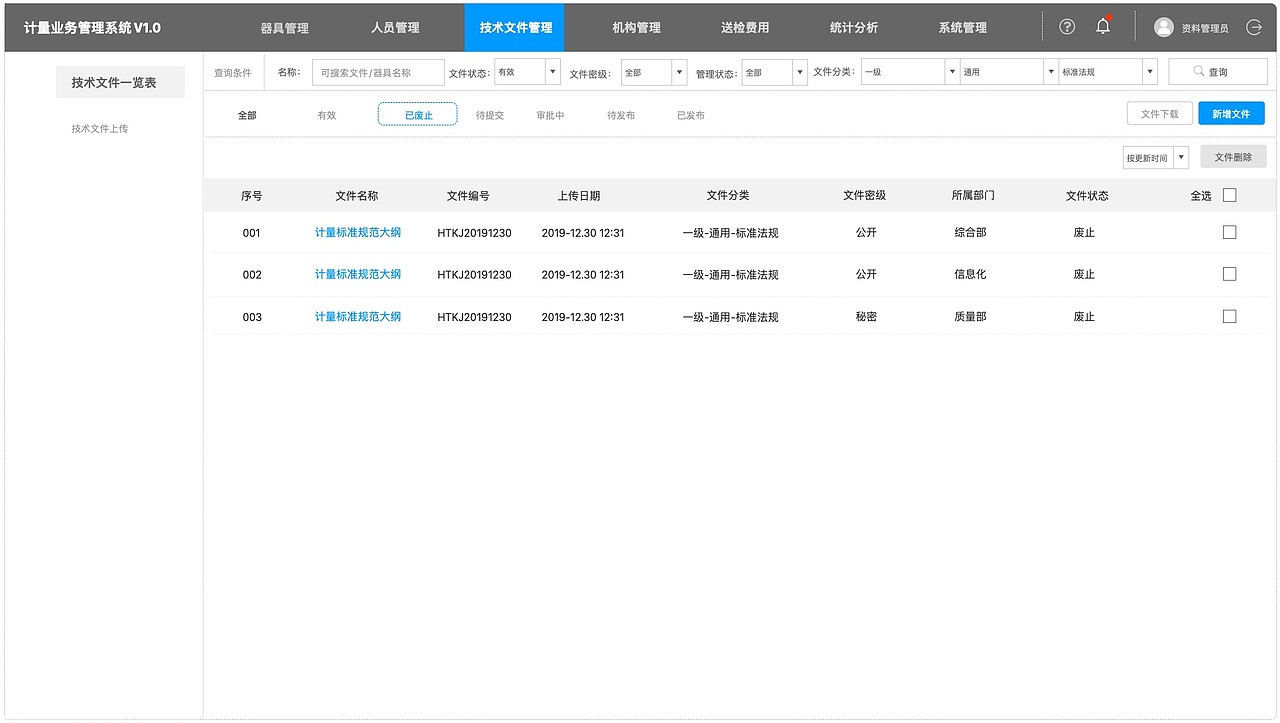
Task: Click the 文件下载 button
Action: [1160, 114]
